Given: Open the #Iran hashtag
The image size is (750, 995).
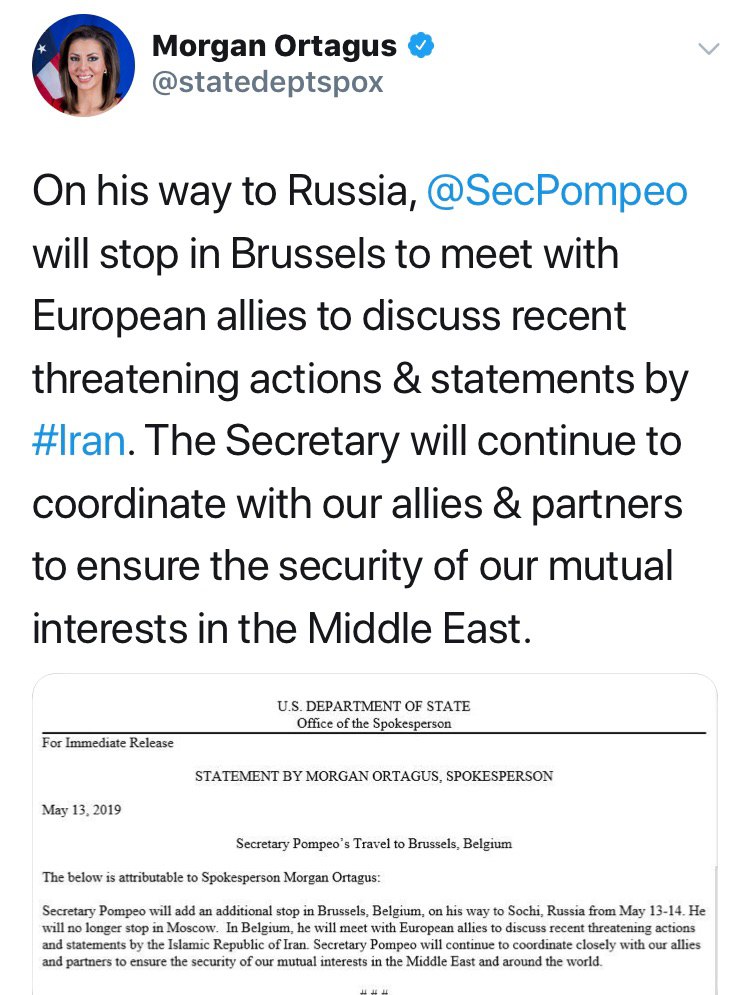Looking at the screenshot, I should click(x=79, y=441).
